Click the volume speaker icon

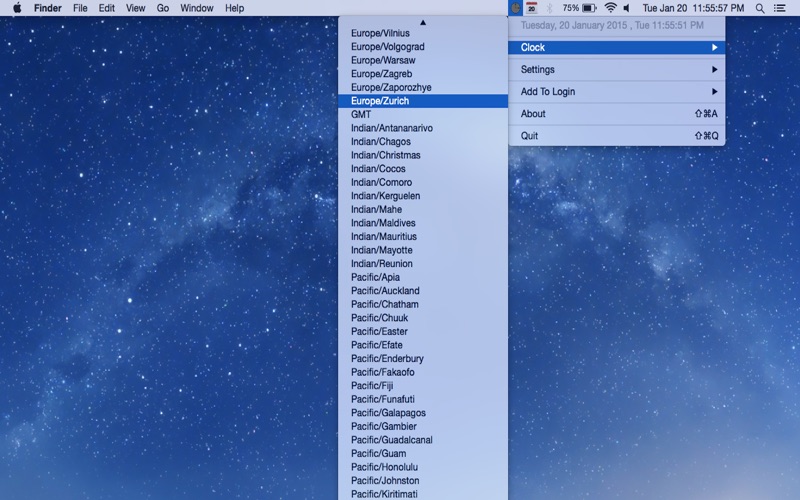point(627,8)
